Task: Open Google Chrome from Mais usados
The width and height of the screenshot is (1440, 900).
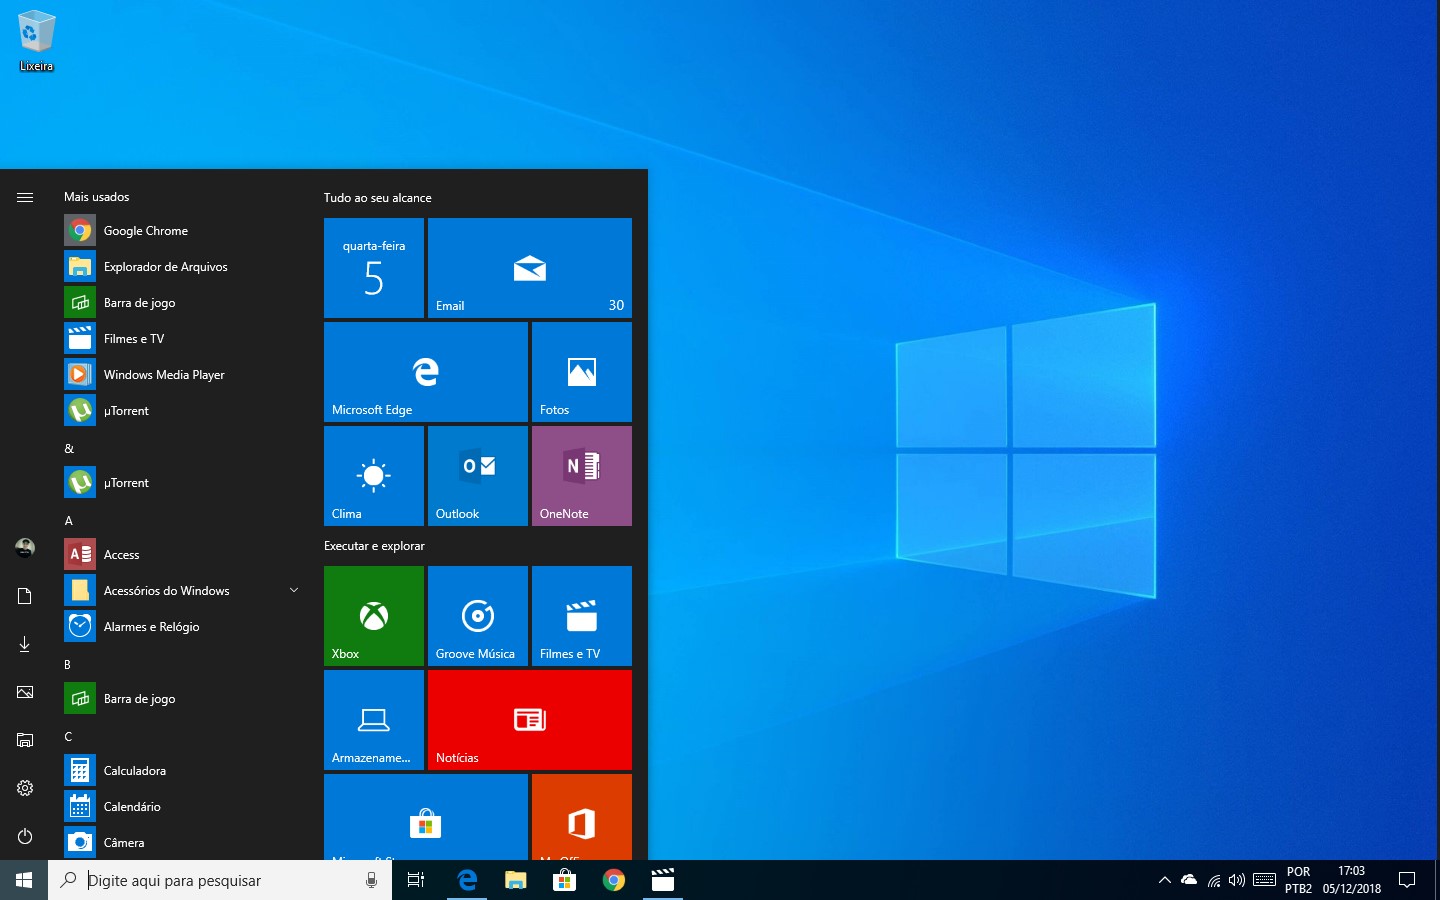Action: (184, 231)
